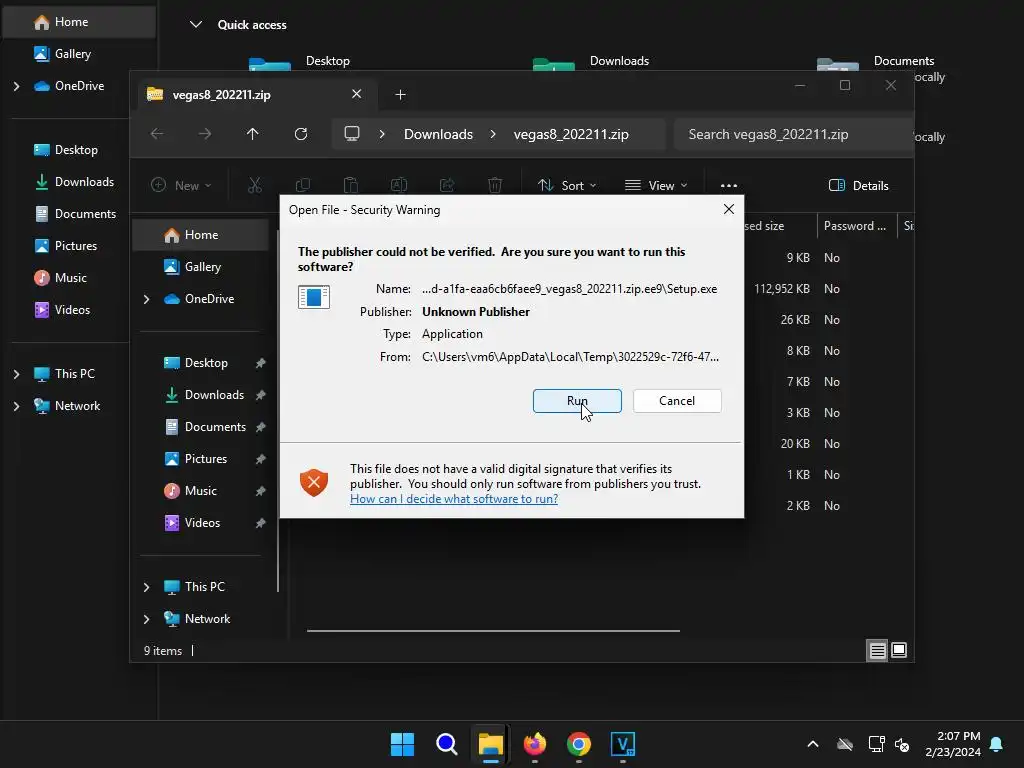The image size is (1024, 768).
Task: Click the Back arrow in the zip window
Action: pyautogui.click(x=157, y=134)
